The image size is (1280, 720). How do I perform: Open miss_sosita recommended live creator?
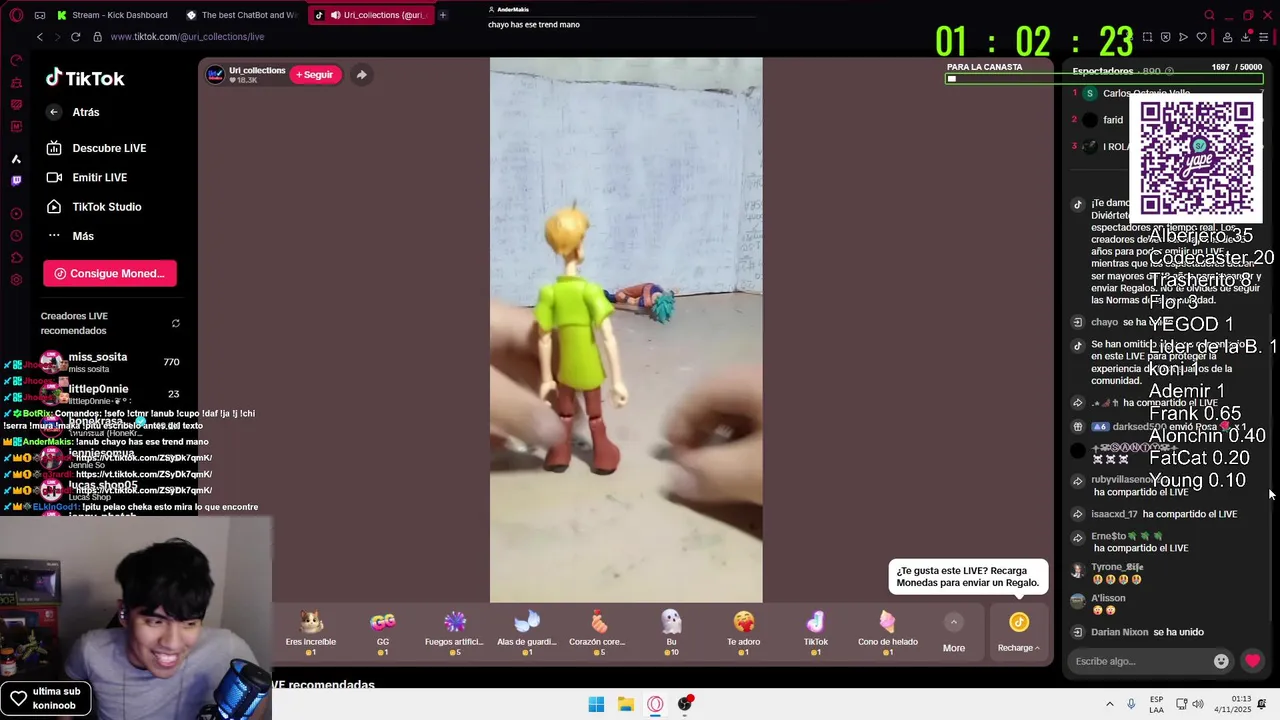coord(110,362)
